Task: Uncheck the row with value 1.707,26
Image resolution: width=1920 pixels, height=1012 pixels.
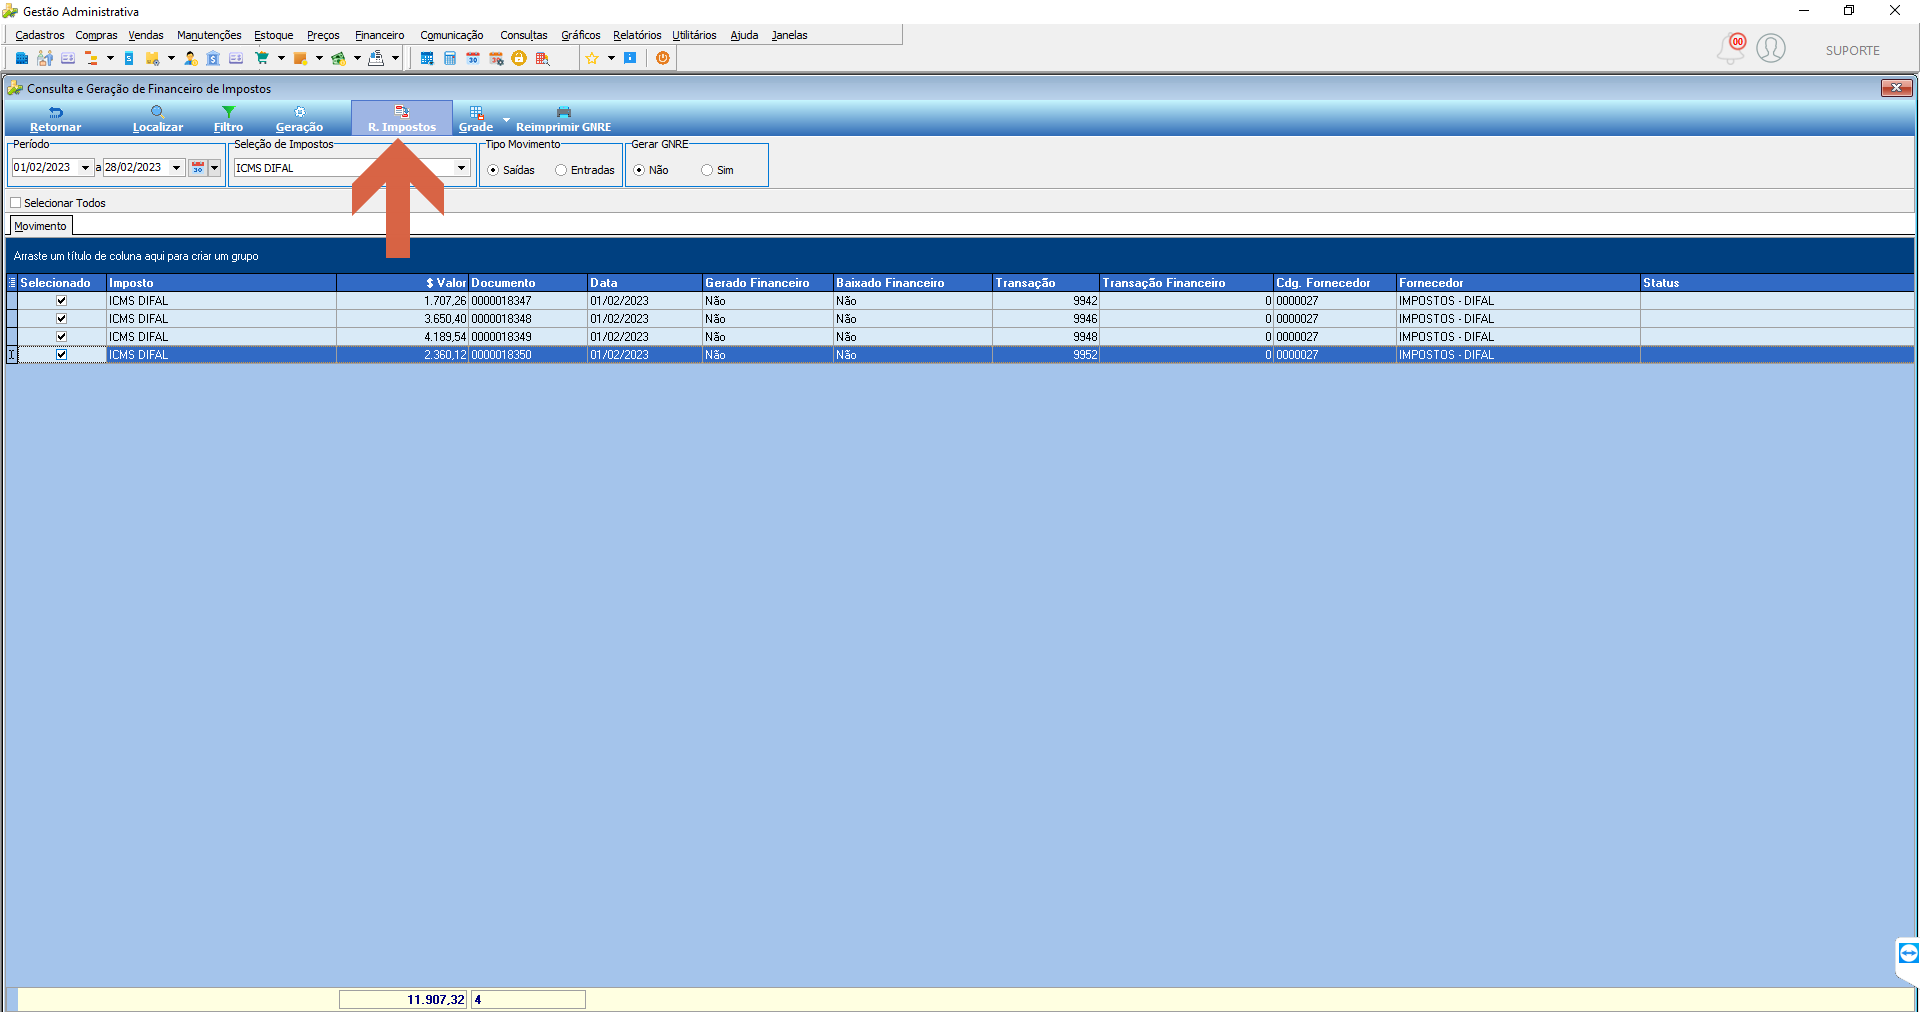Action: click(61, 301)
